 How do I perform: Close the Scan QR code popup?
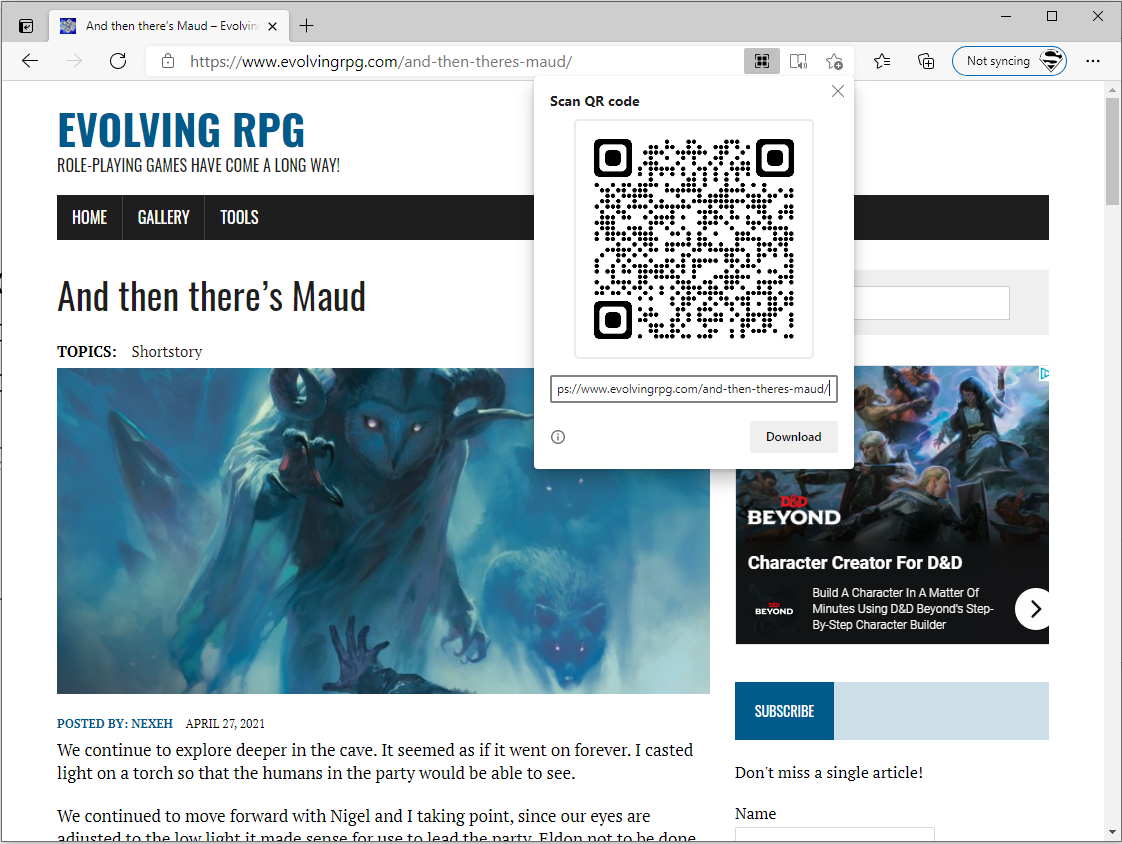[x=838, y=91]
